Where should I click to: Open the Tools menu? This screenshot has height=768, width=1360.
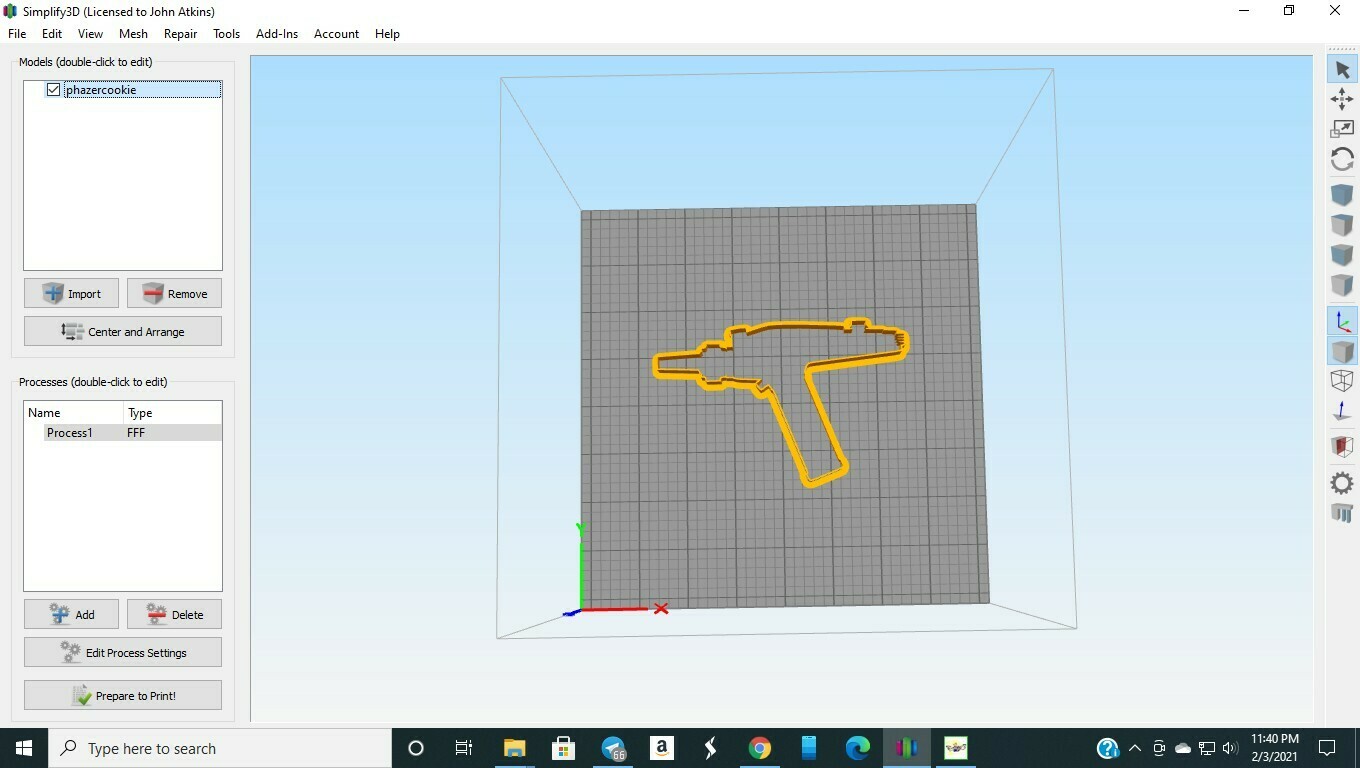pyautogui.click(x=226, y=33)
